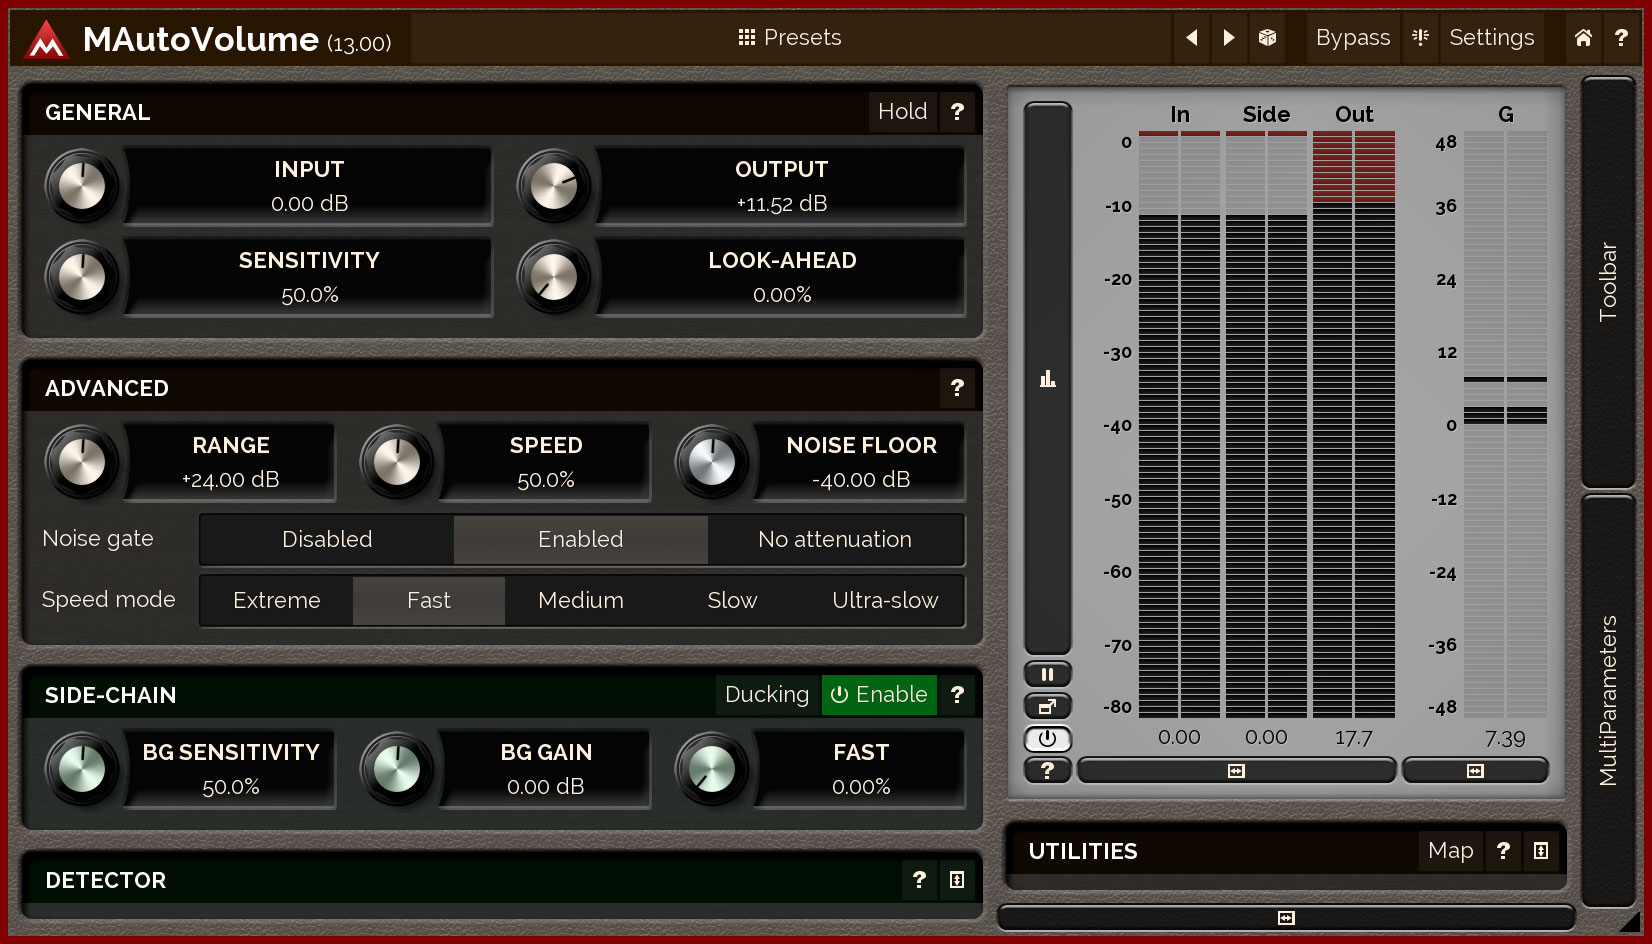Open help for the General section
Image resolution: width=1652 pixels, height=944 pixels.
coord(957,112)
